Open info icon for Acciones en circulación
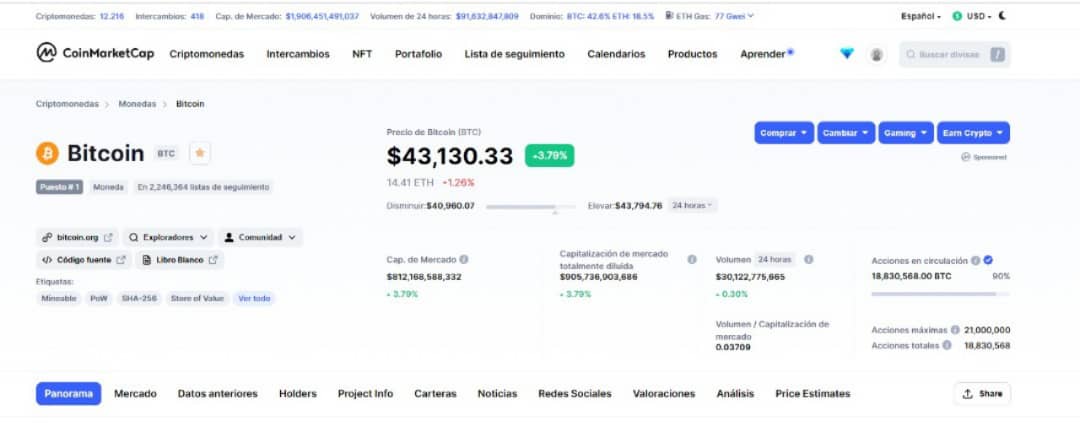The width and height of the screenshot is (1080, 432). (x=975, y=260)
